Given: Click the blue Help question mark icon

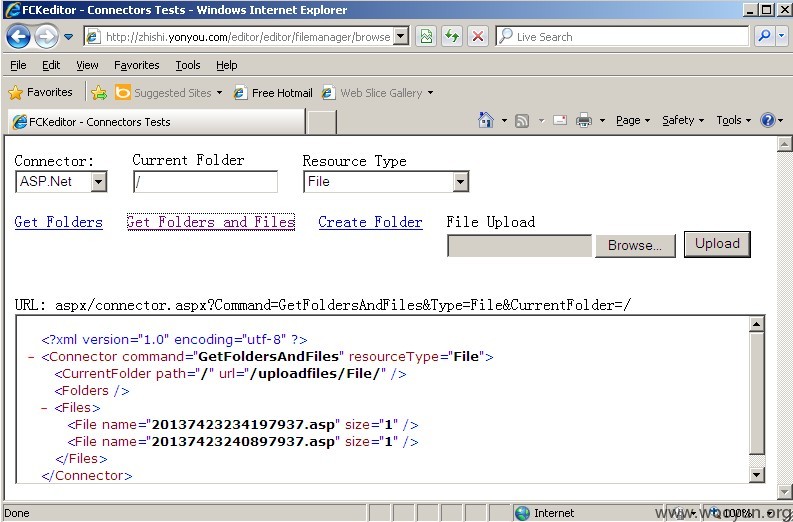Looking at the screenshot, I should [768, 120].
